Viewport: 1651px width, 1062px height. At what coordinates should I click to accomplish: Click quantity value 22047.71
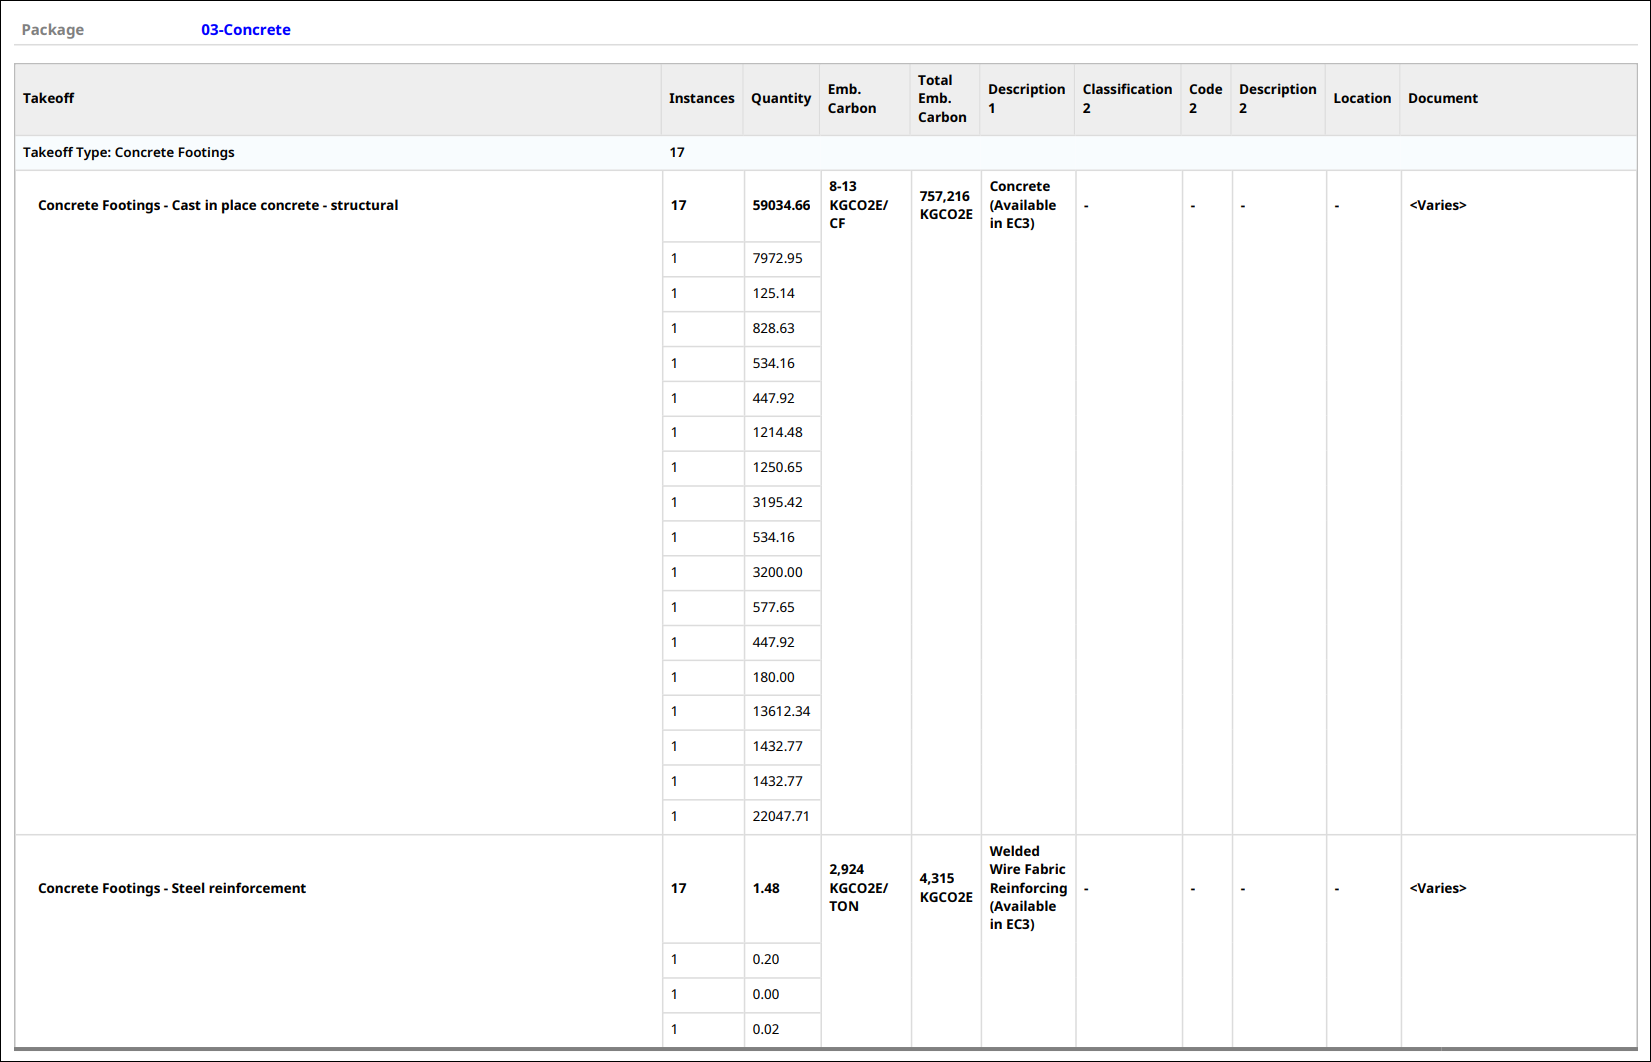[x=781, y=816]
